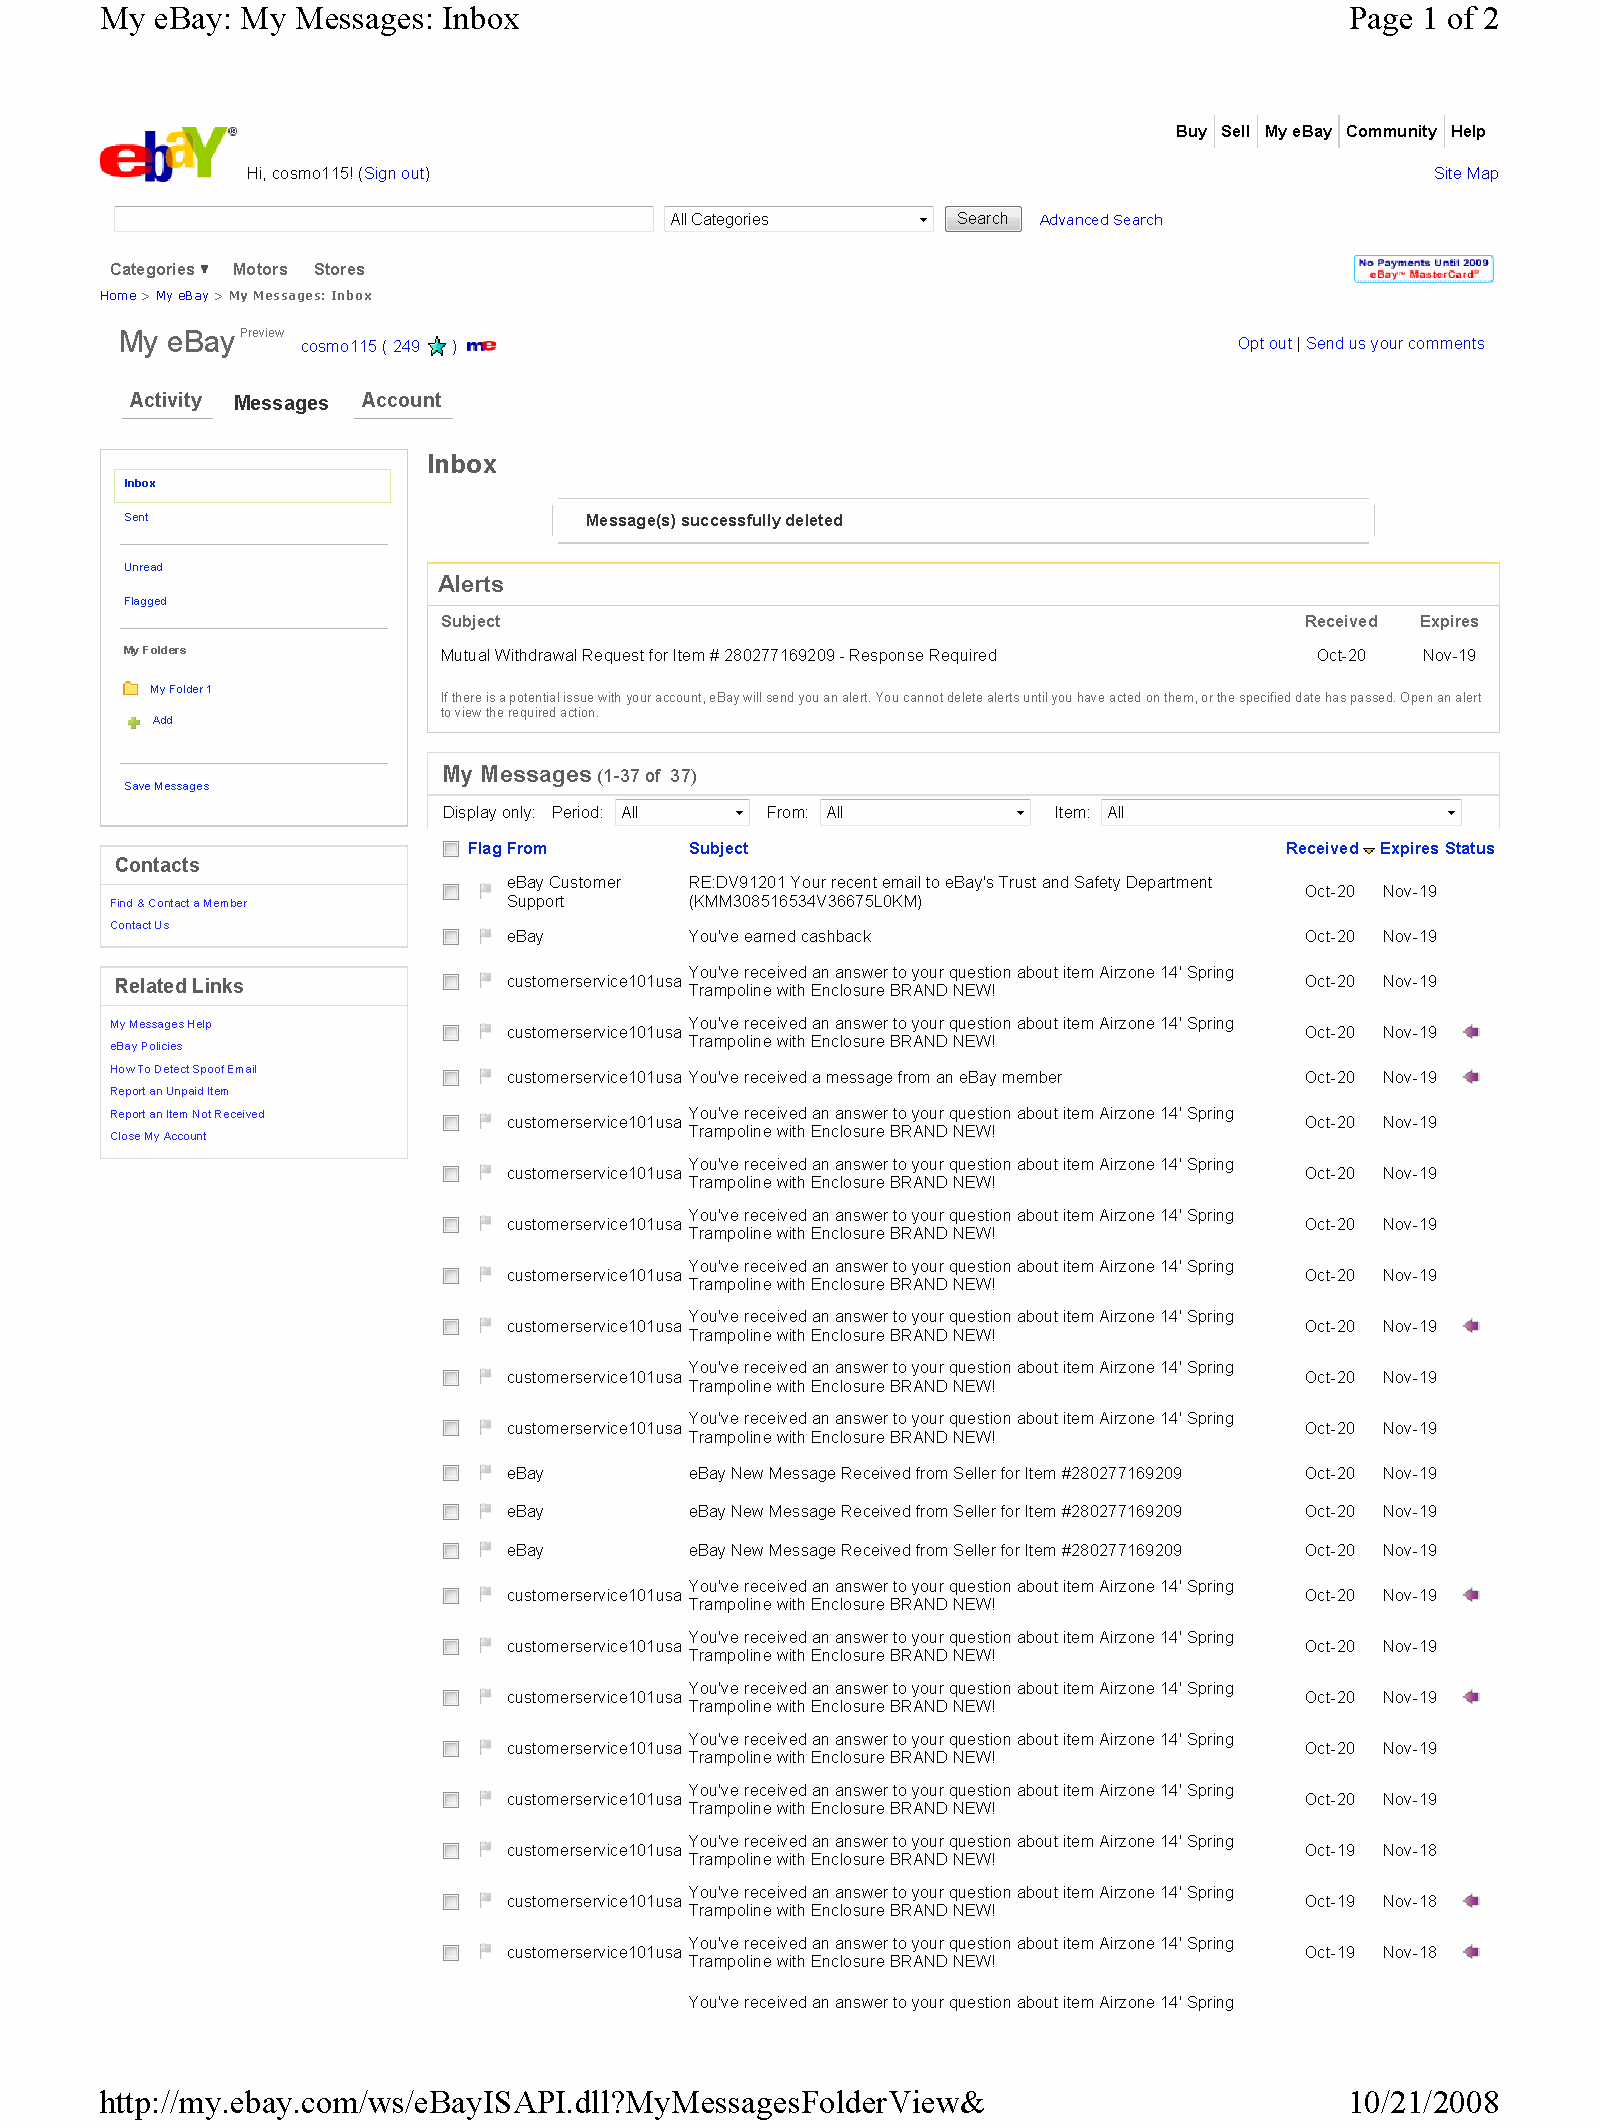This screenshot has height=2128, width=1600.
Task: Click the My Folder 1 folder icon
Action: pos(131,689)
